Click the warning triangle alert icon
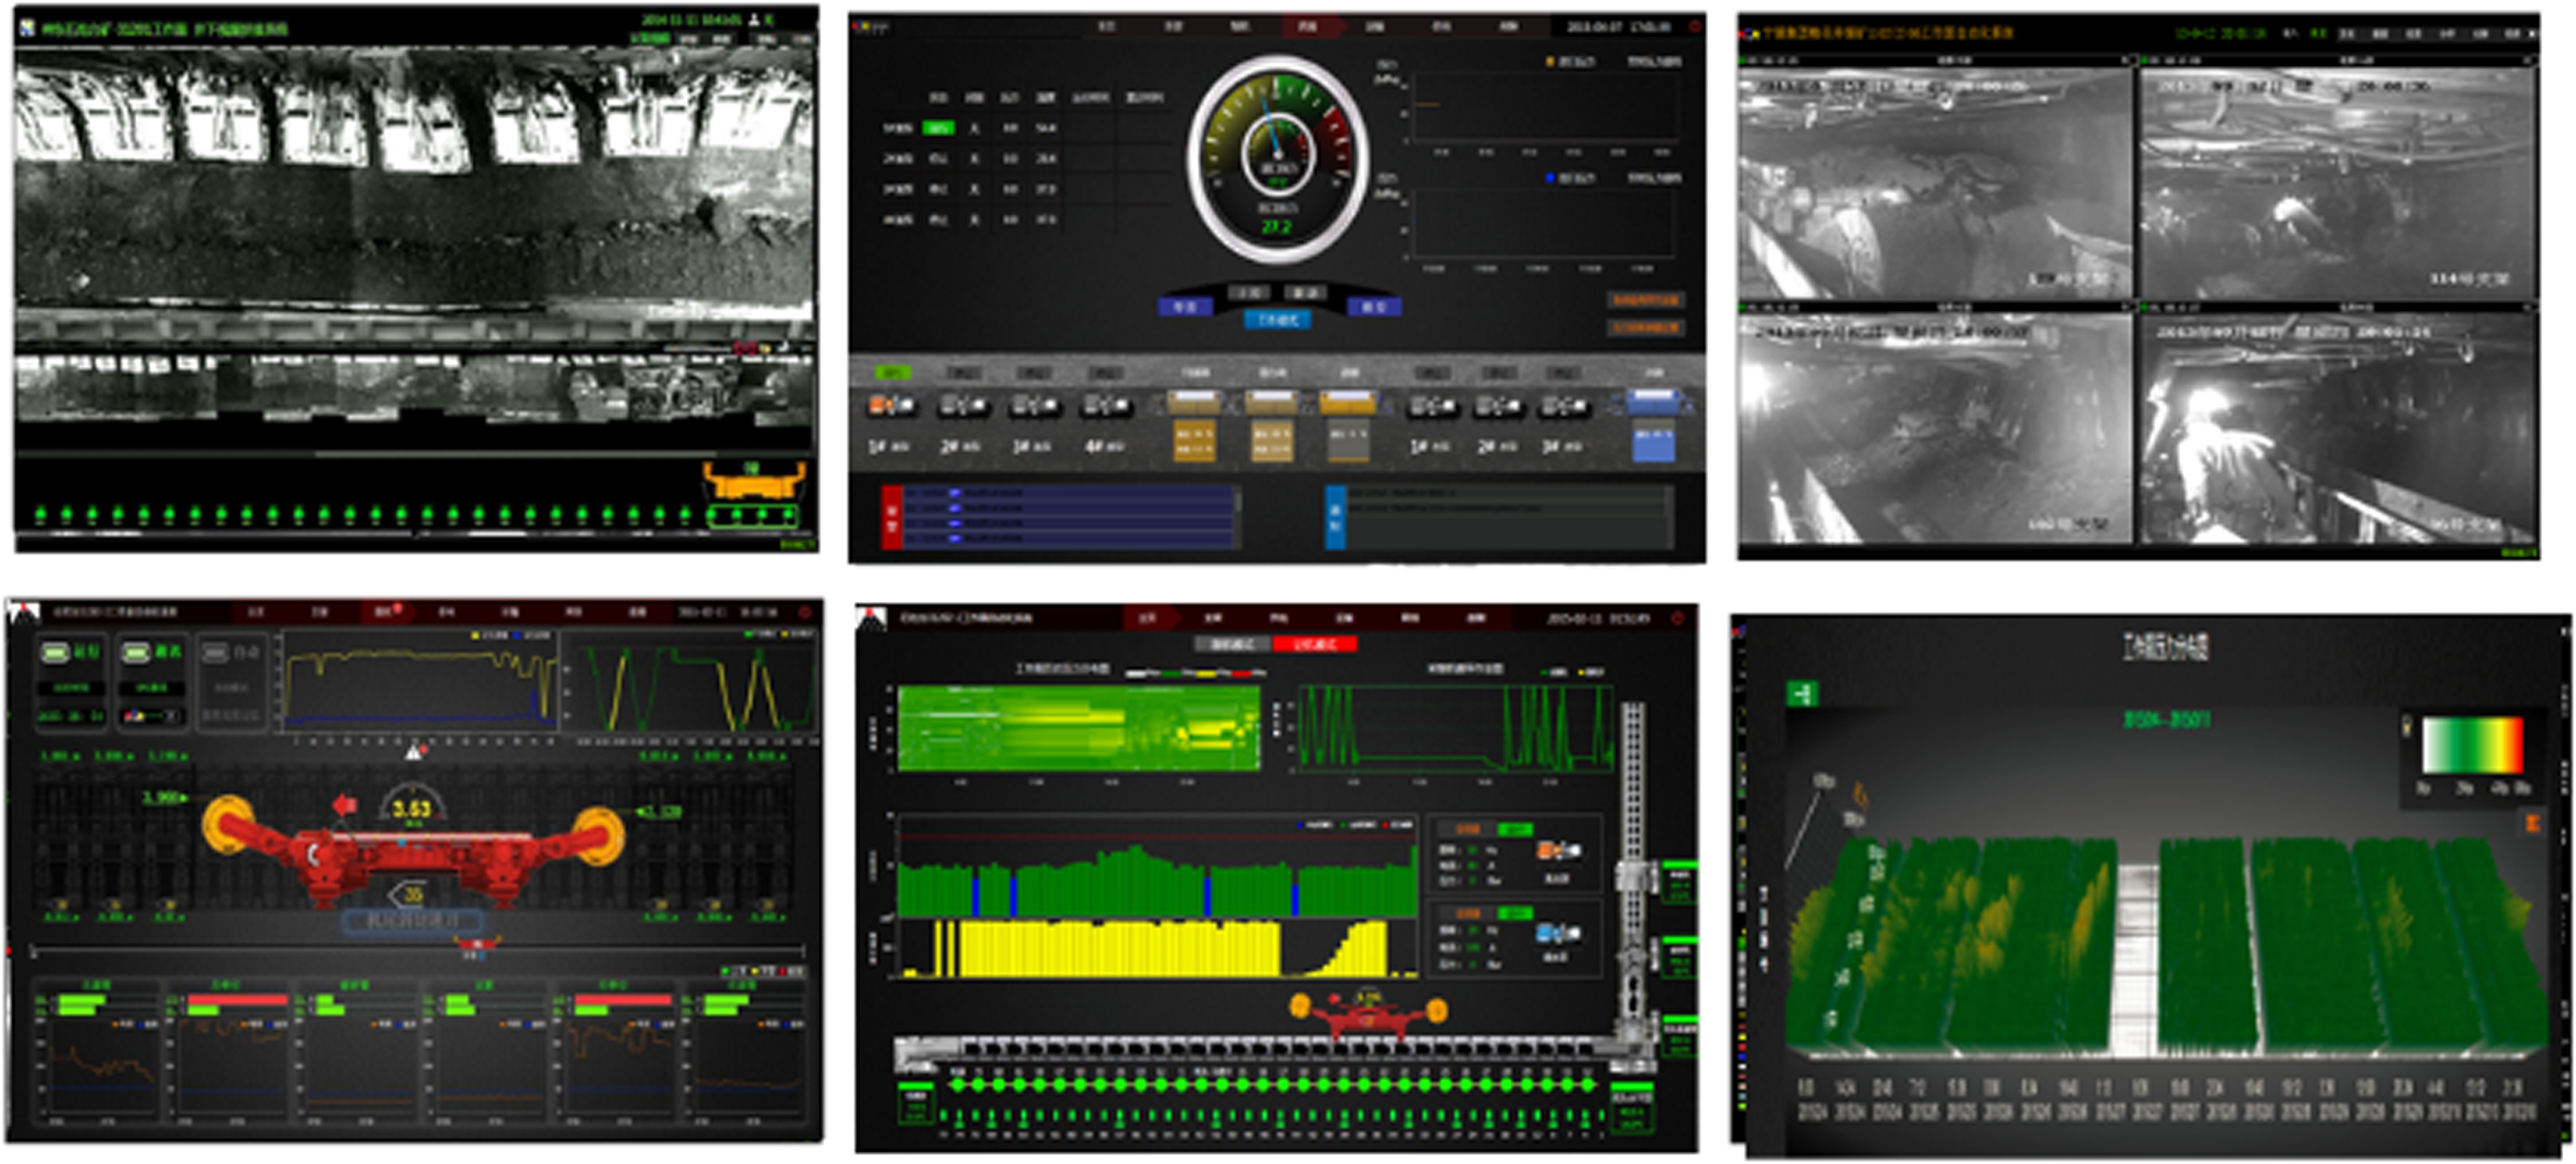Screen dimensions: 2576x1164 coord(414,752)
